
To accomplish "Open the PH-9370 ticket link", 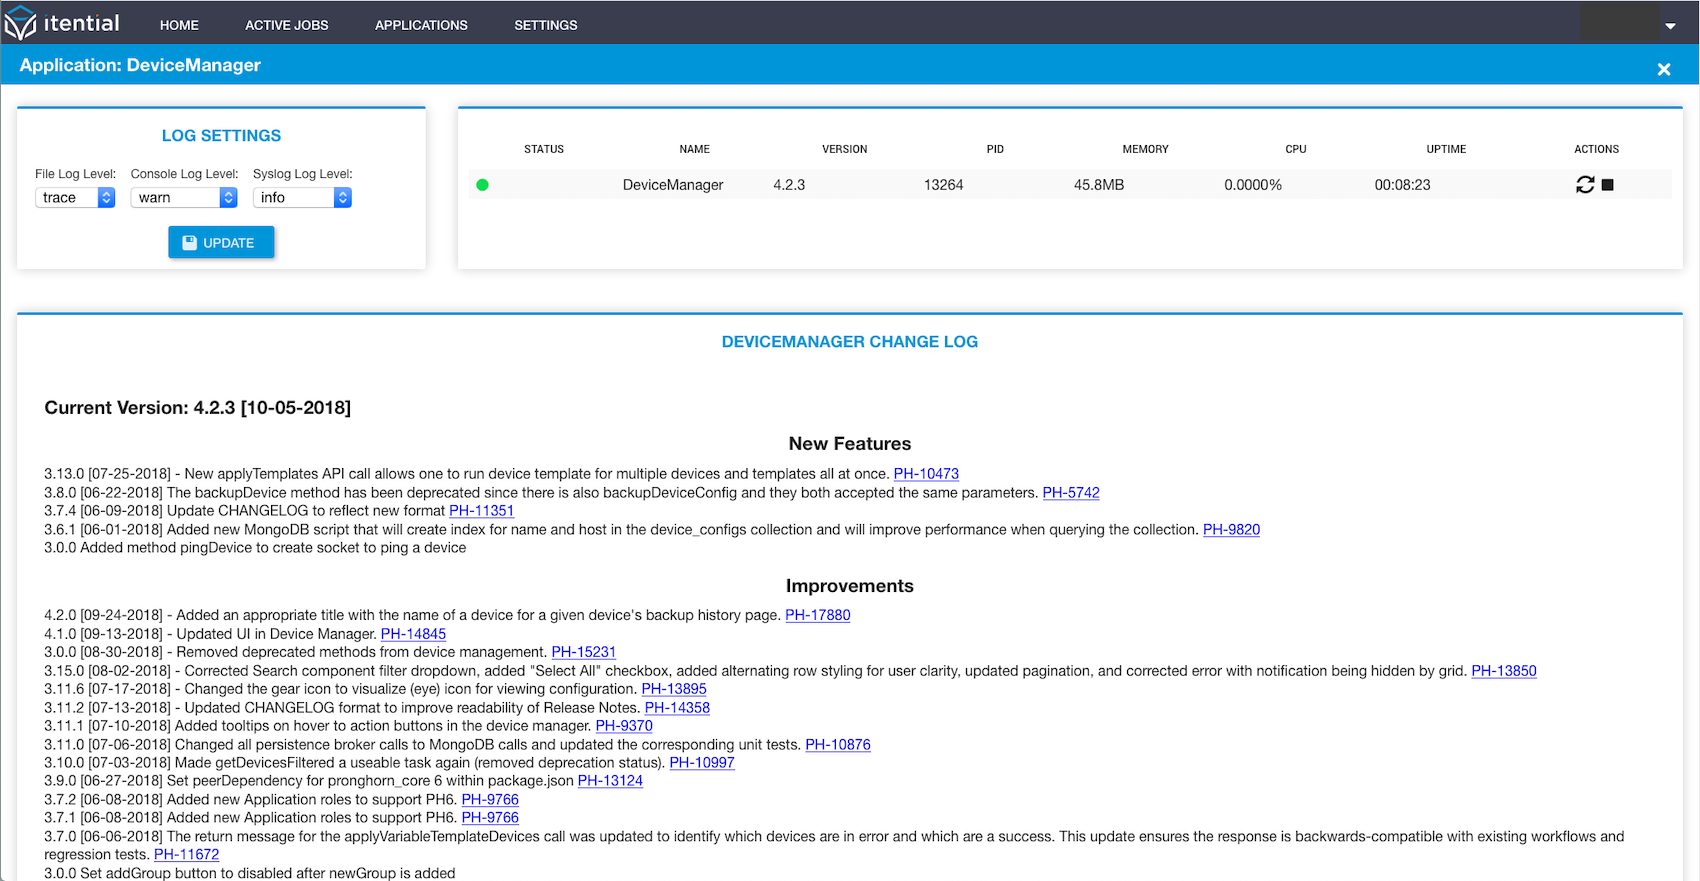I will [624, 726].
